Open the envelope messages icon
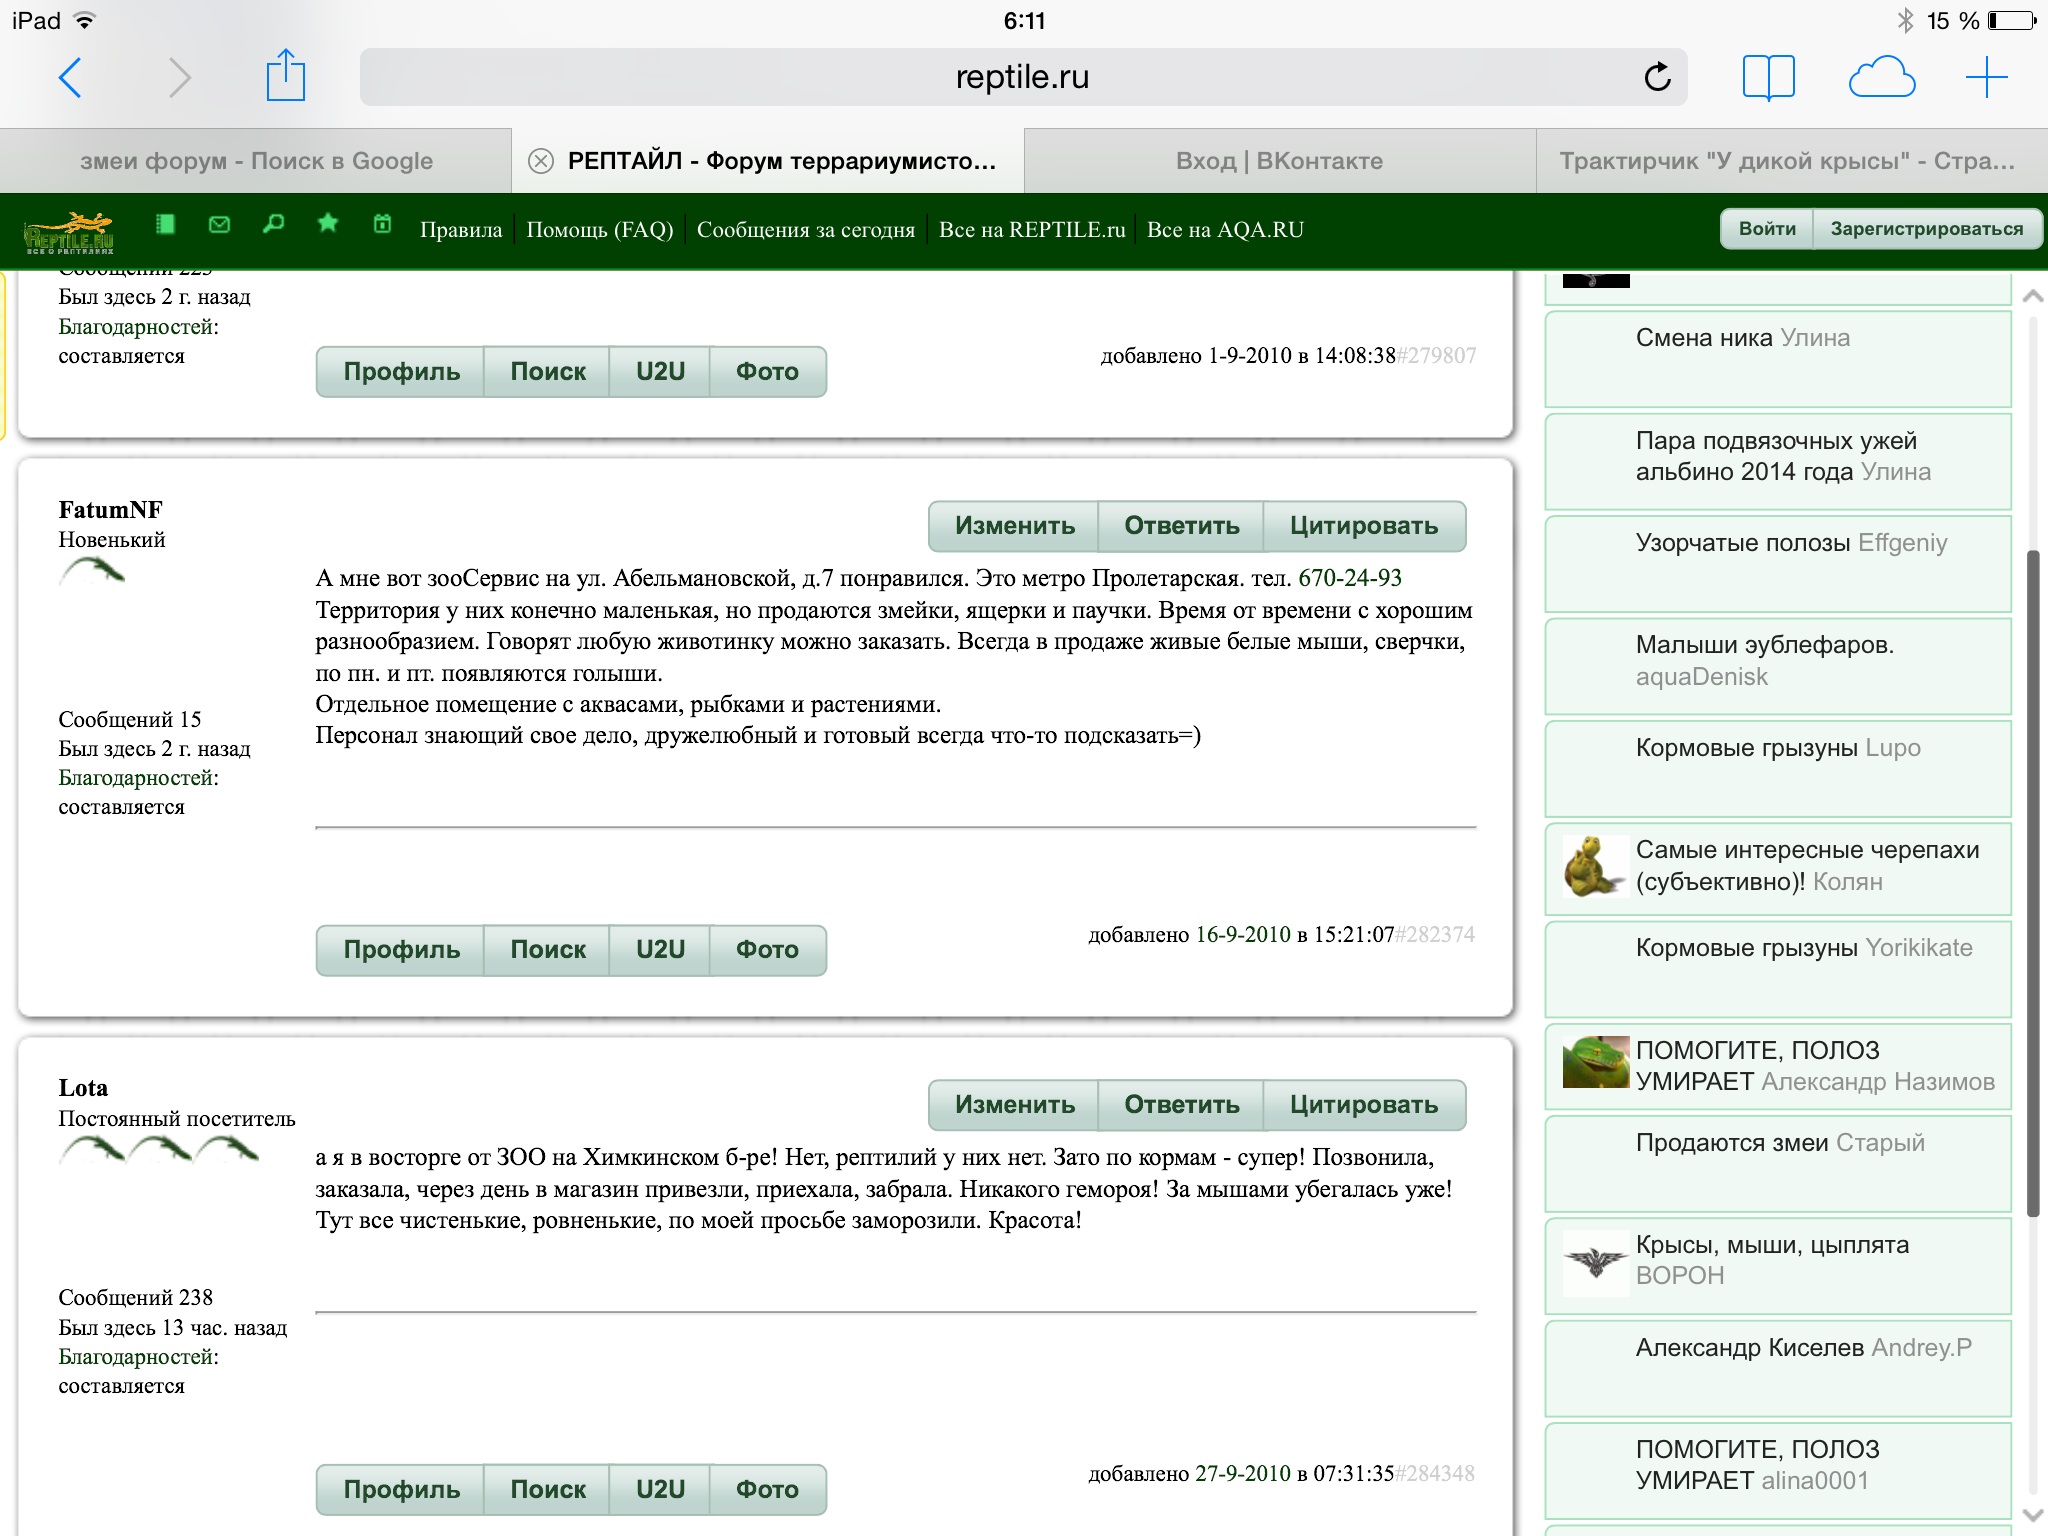Screen dimensions: 2048x1536 219,225
